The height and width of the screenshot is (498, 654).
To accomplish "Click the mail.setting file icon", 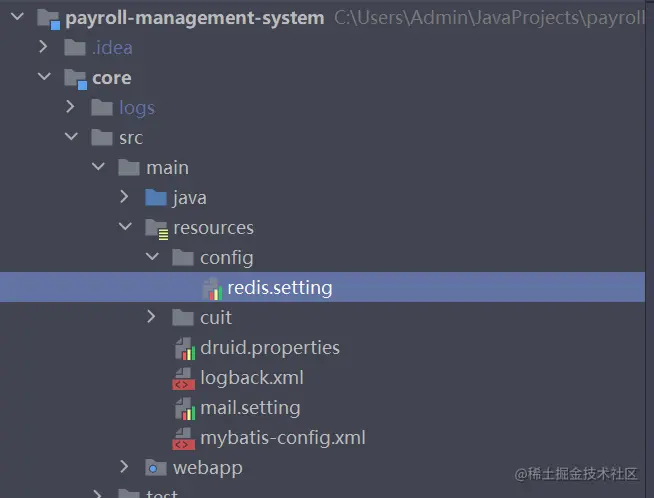I will (185, 409).
